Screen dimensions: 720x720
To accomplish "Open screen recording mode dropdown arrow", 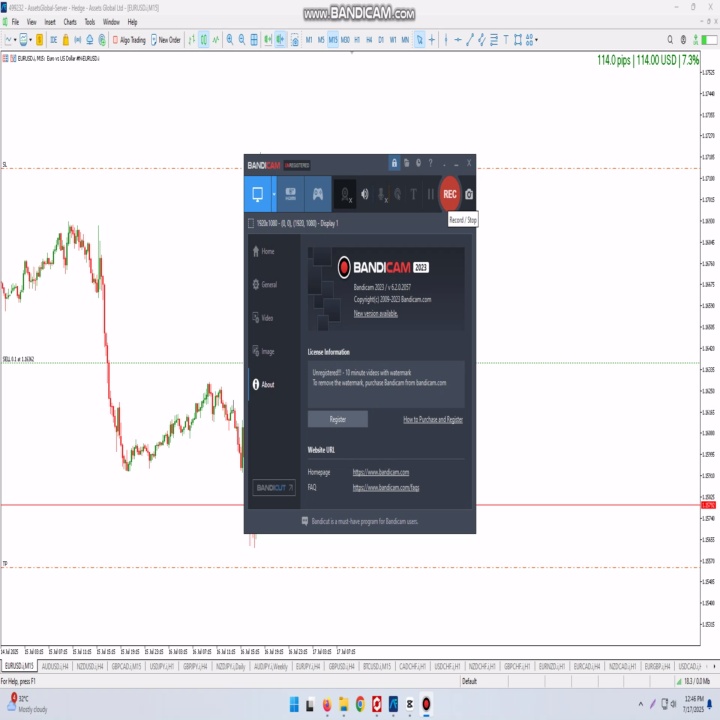I will pyautogui.click(x=274, y=194).
